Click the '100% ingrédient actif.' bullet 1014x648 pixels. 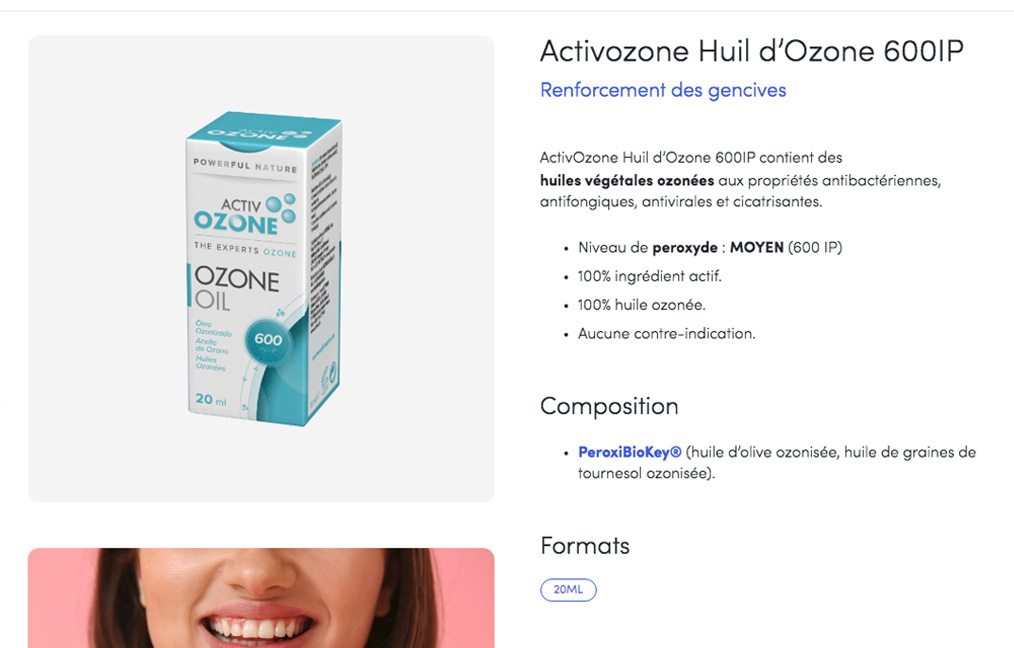[x=649, y=277]
